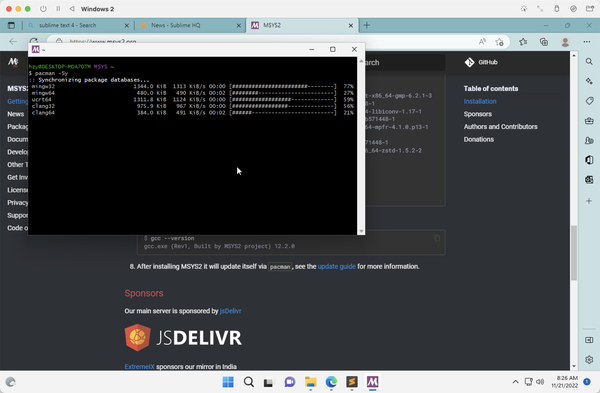Open the GitHub repository link
Viewport: 600px width, 393px height.
click(481, 62)
